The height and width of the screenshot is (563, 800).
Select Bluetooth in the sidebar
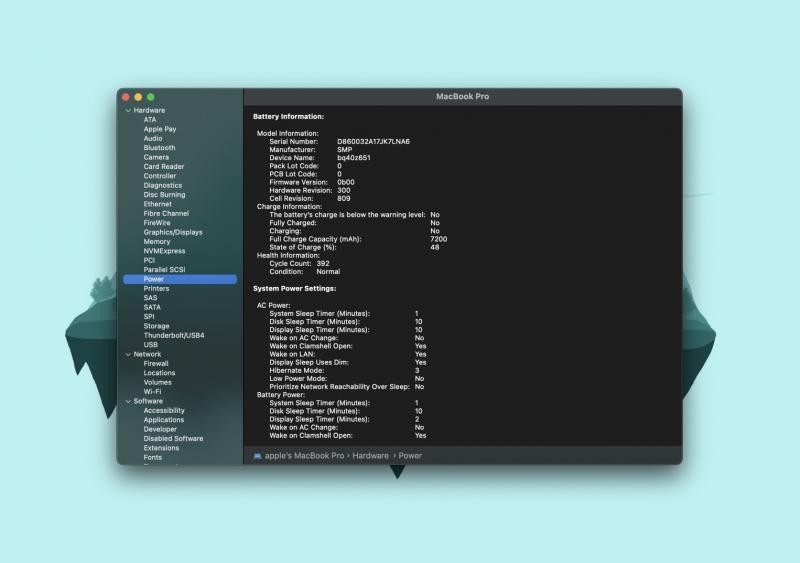(x=159, y=148)
